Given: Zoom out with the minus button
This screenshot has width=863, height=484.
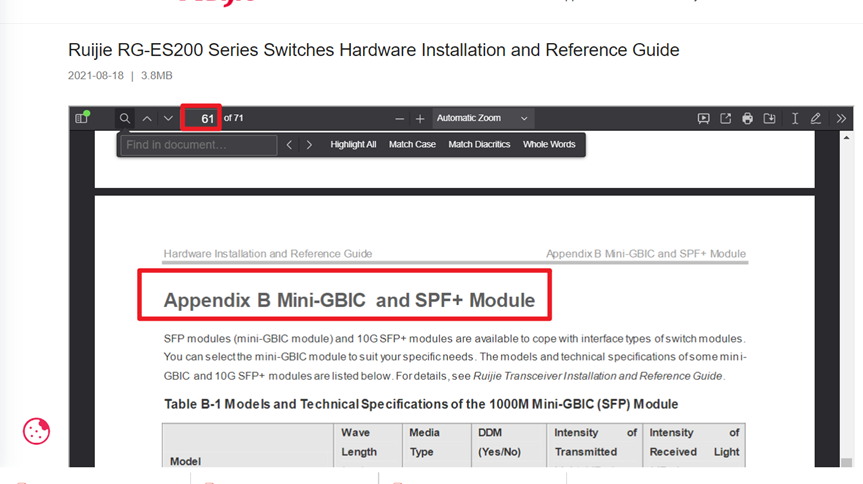Looking at the screenshot, I should pos(400,118).
